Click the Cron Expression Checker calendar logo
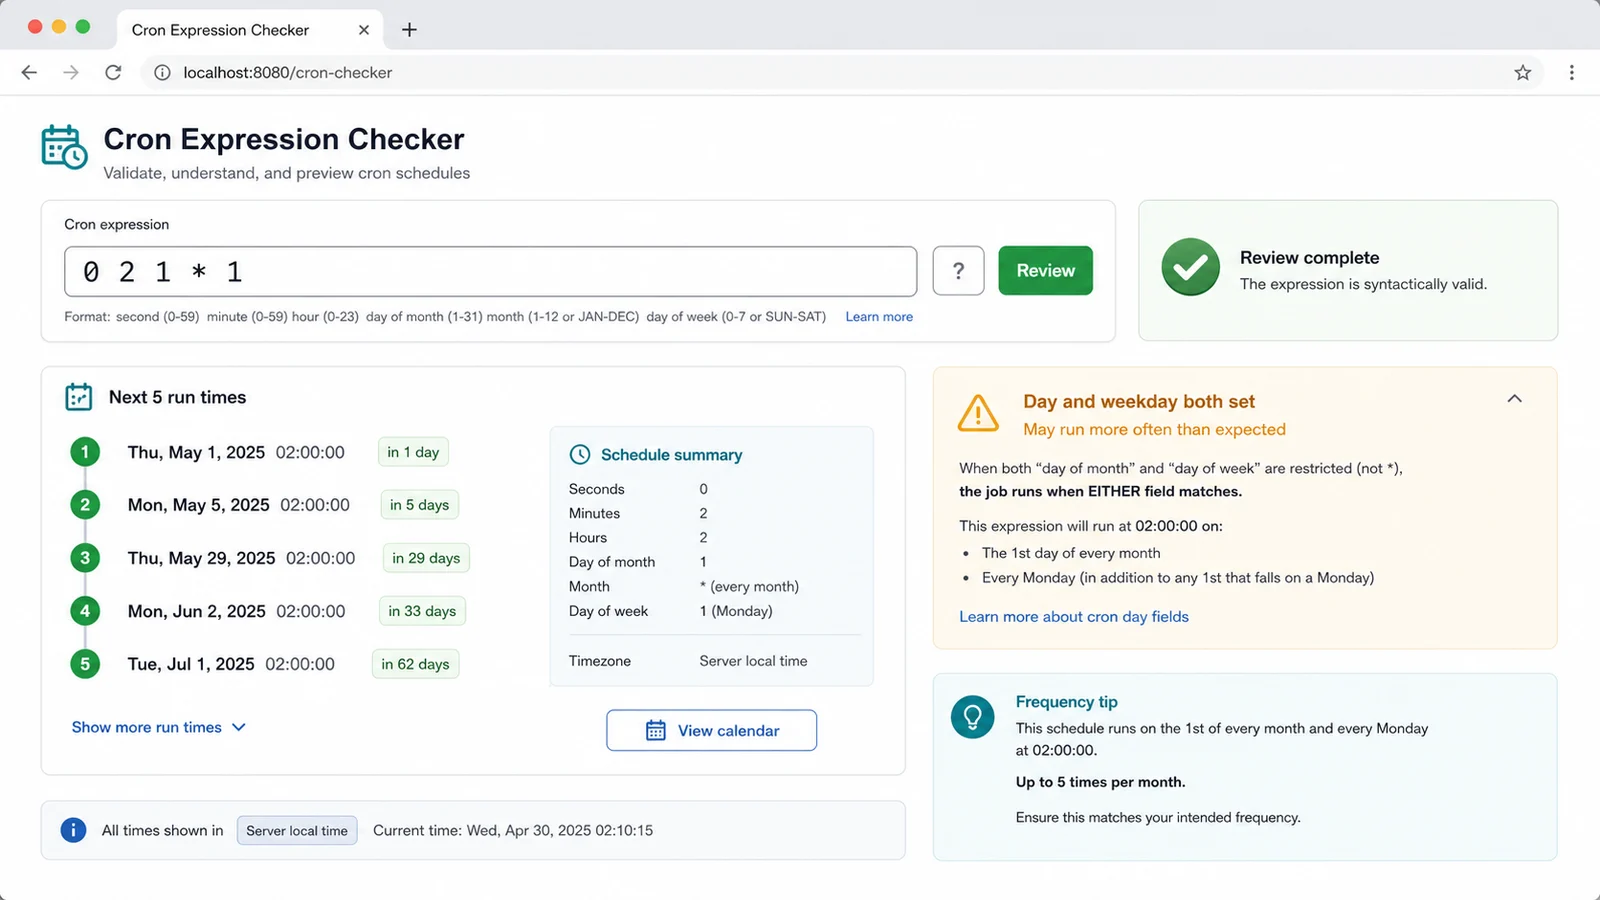This screenshot has width=1600, height=900. click(x=64, y=147)
